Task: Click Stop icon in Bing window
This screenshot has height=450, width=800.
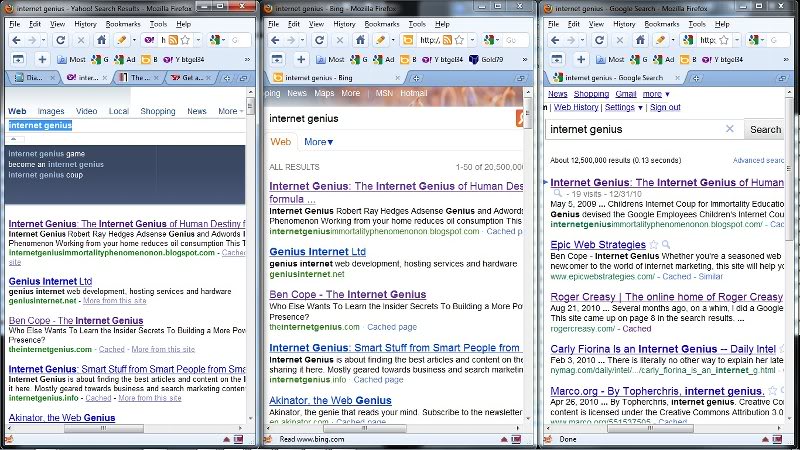Action: coord(339,40)
